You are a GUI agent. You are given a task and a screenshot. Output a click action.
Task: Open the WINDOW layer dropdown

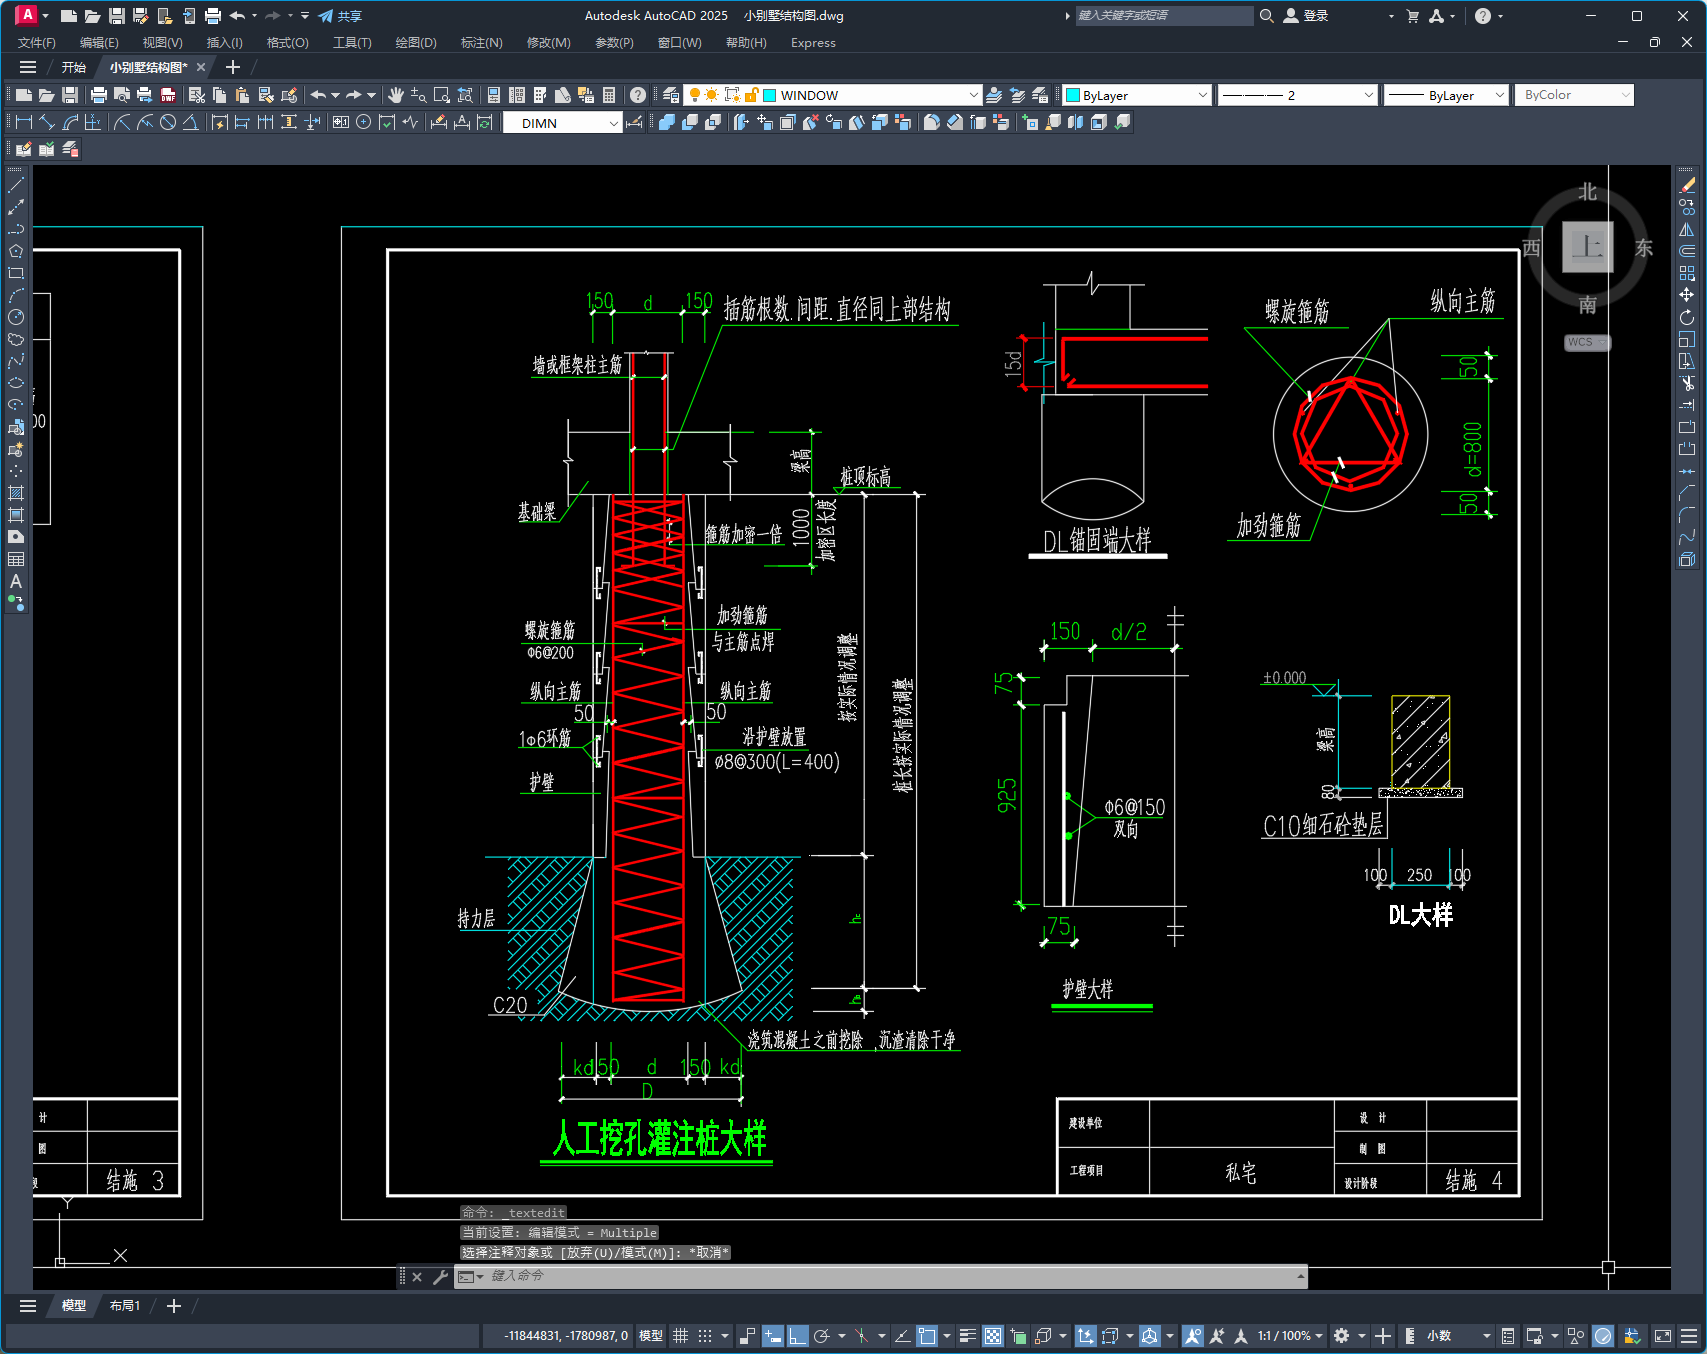point(973,95)
